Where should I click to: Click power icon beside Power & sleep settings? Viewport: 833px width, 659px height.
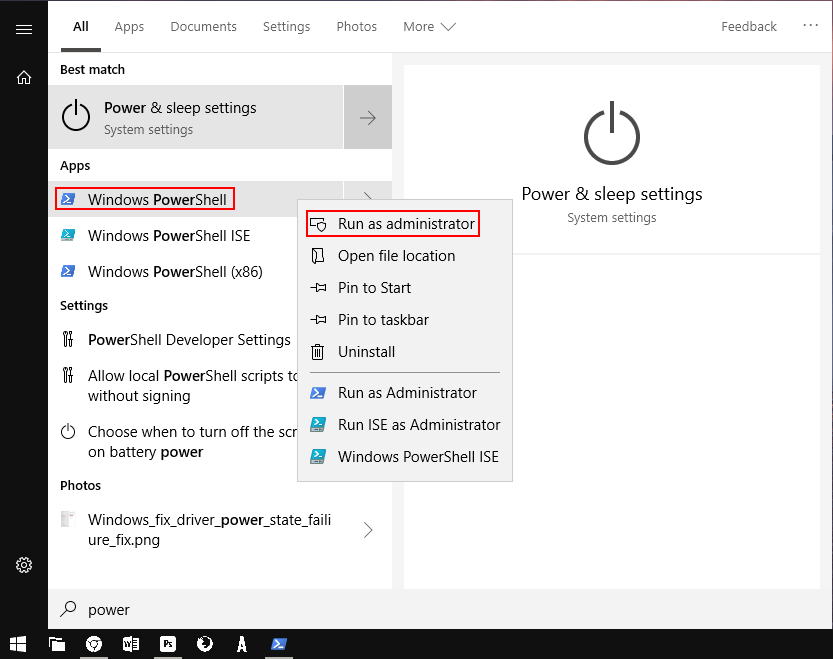76,115
